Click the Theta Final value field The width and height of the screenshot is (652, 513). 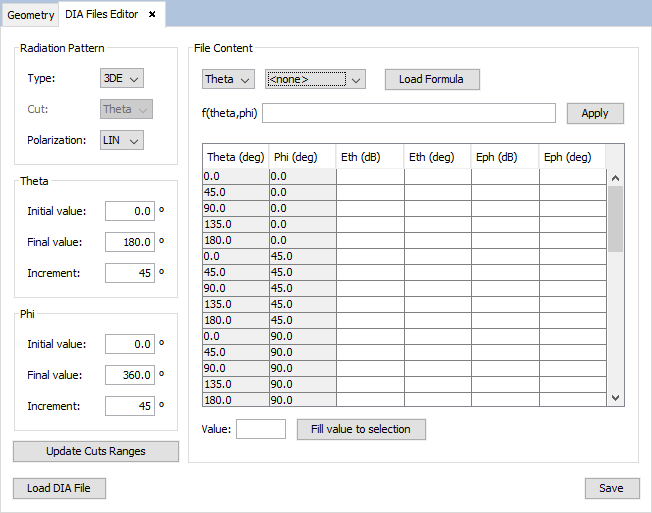130,242
